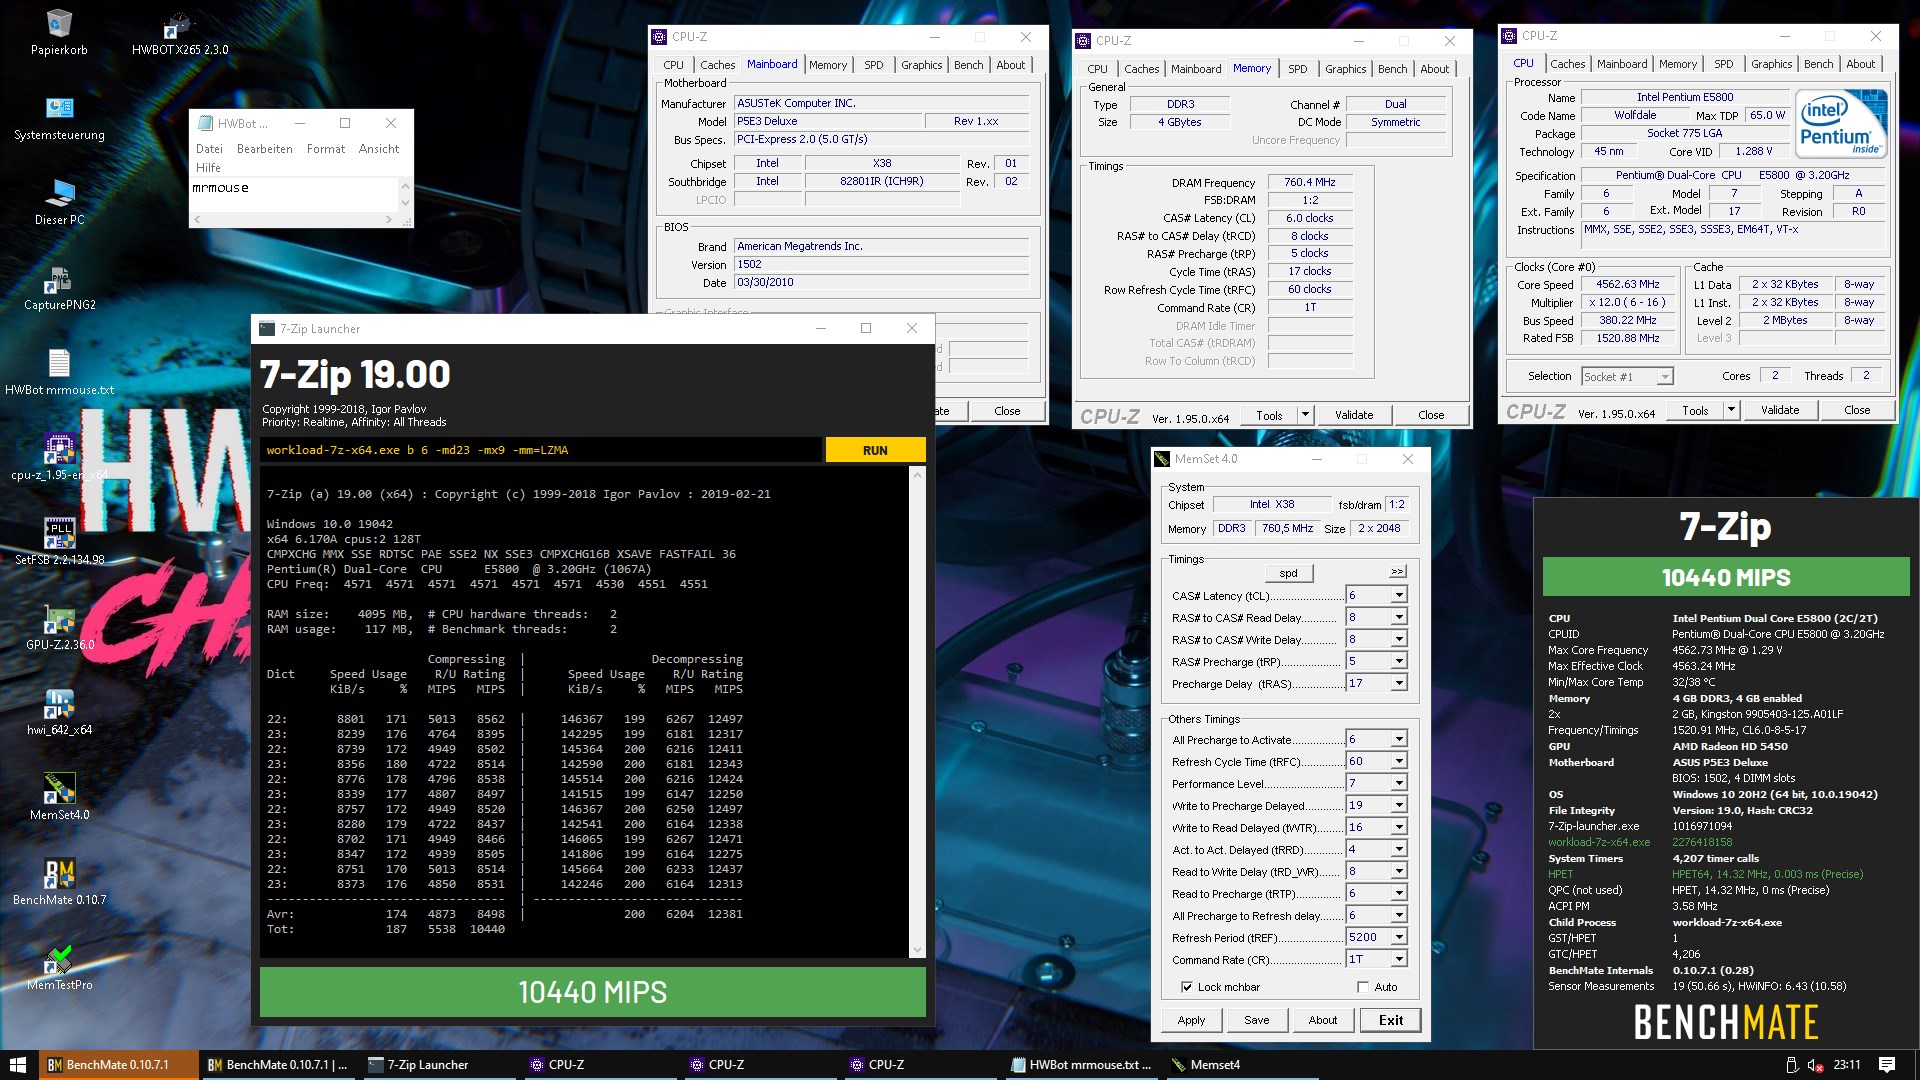Open Graphics tab in CPU-Z CPU window

click(1771, 64)
